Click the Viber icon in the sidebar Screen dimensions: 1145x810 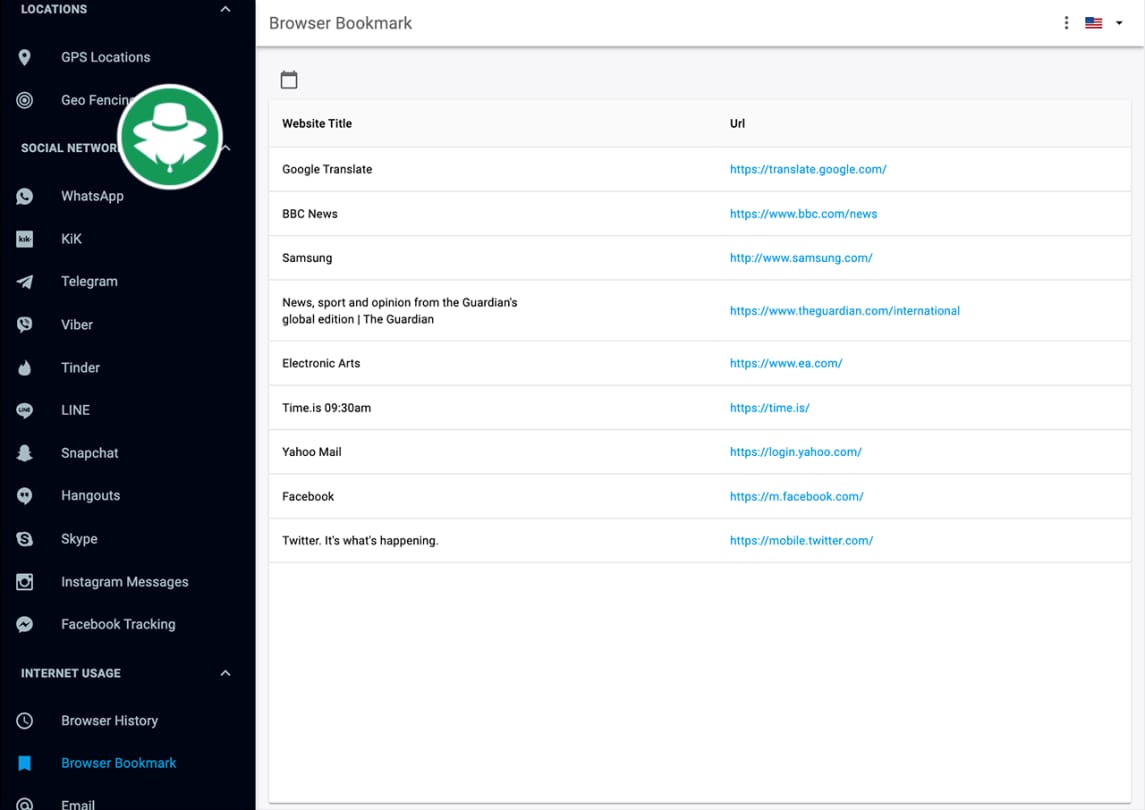(x=24, y=324)
